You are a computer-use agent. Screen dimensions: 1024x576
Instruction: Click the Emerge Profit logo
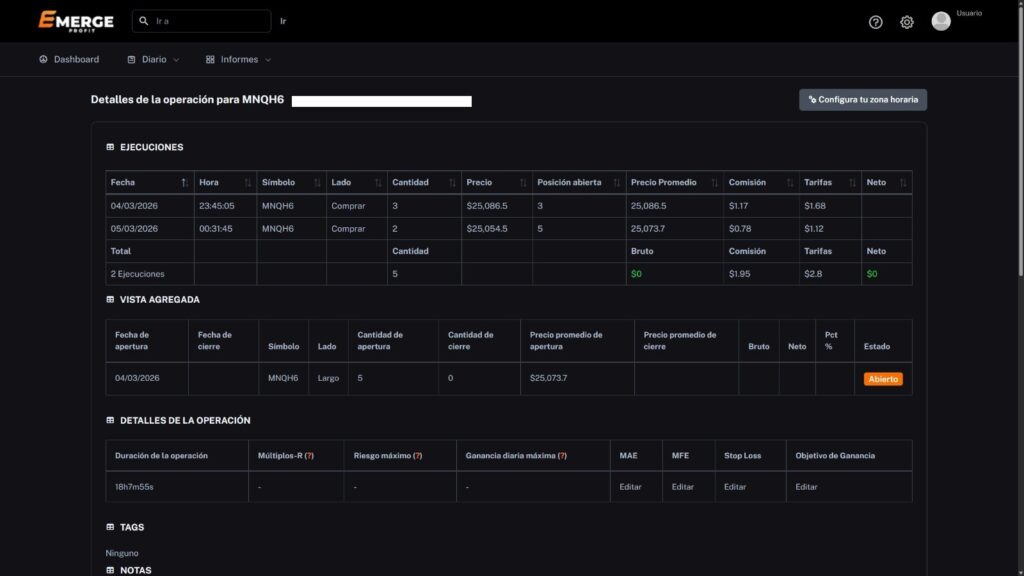[76, 21]
